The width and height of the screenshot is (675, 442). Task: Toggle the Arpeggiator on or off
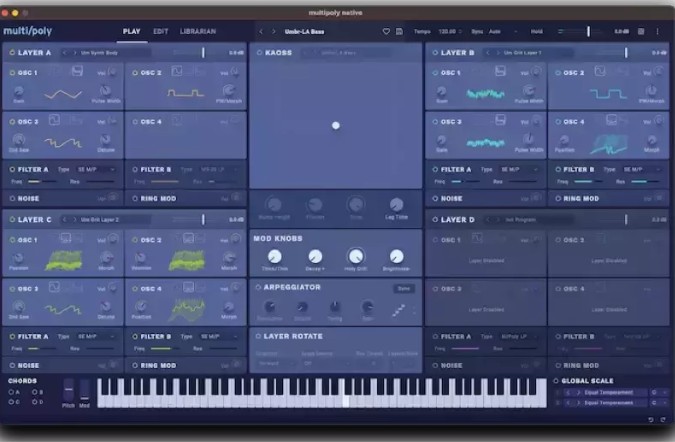pos(258,287)
